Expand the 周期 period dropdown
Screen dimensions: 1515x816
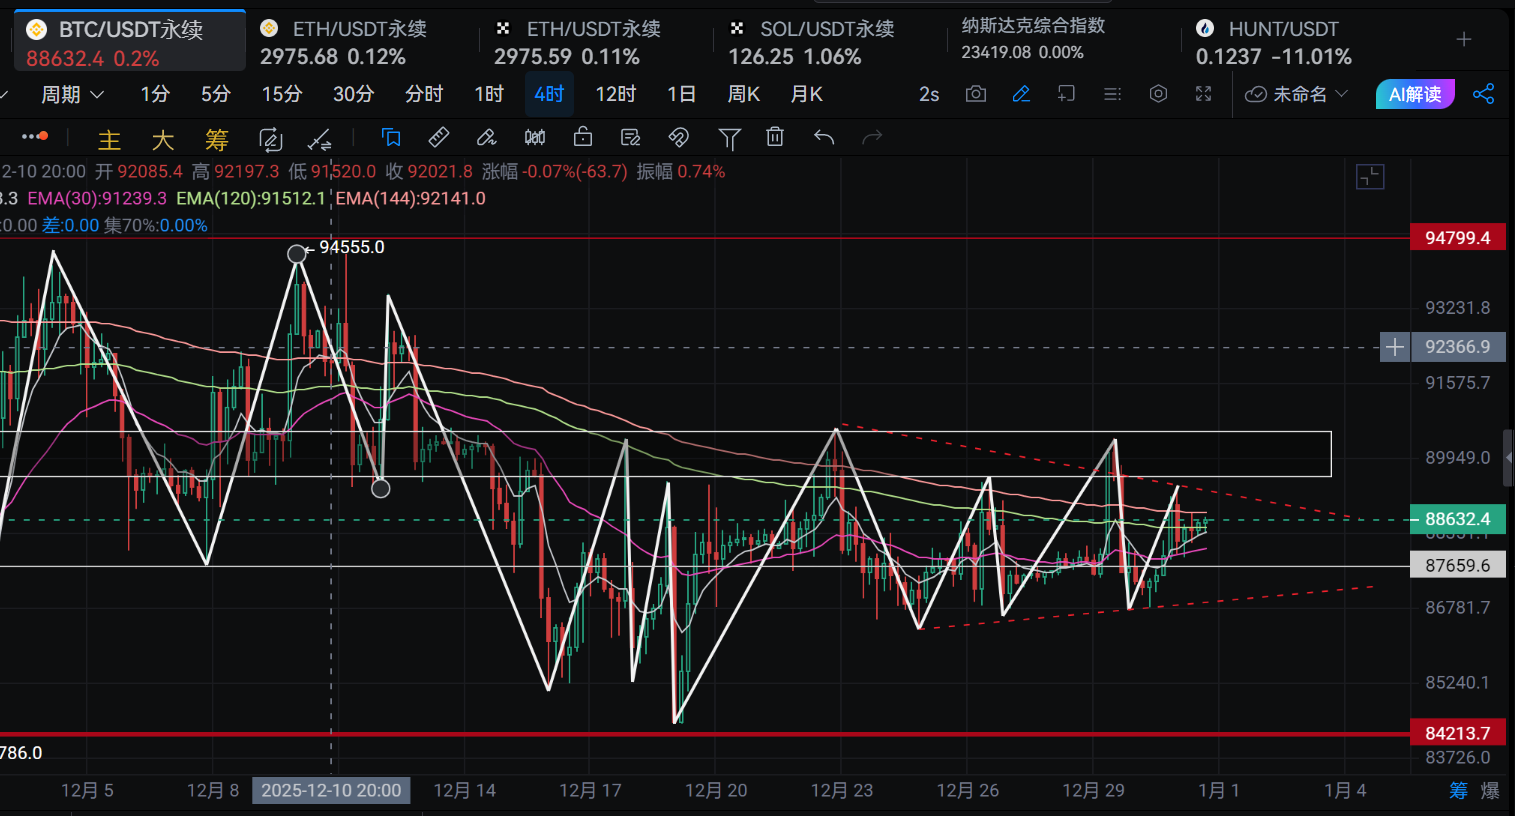point(72,94)
